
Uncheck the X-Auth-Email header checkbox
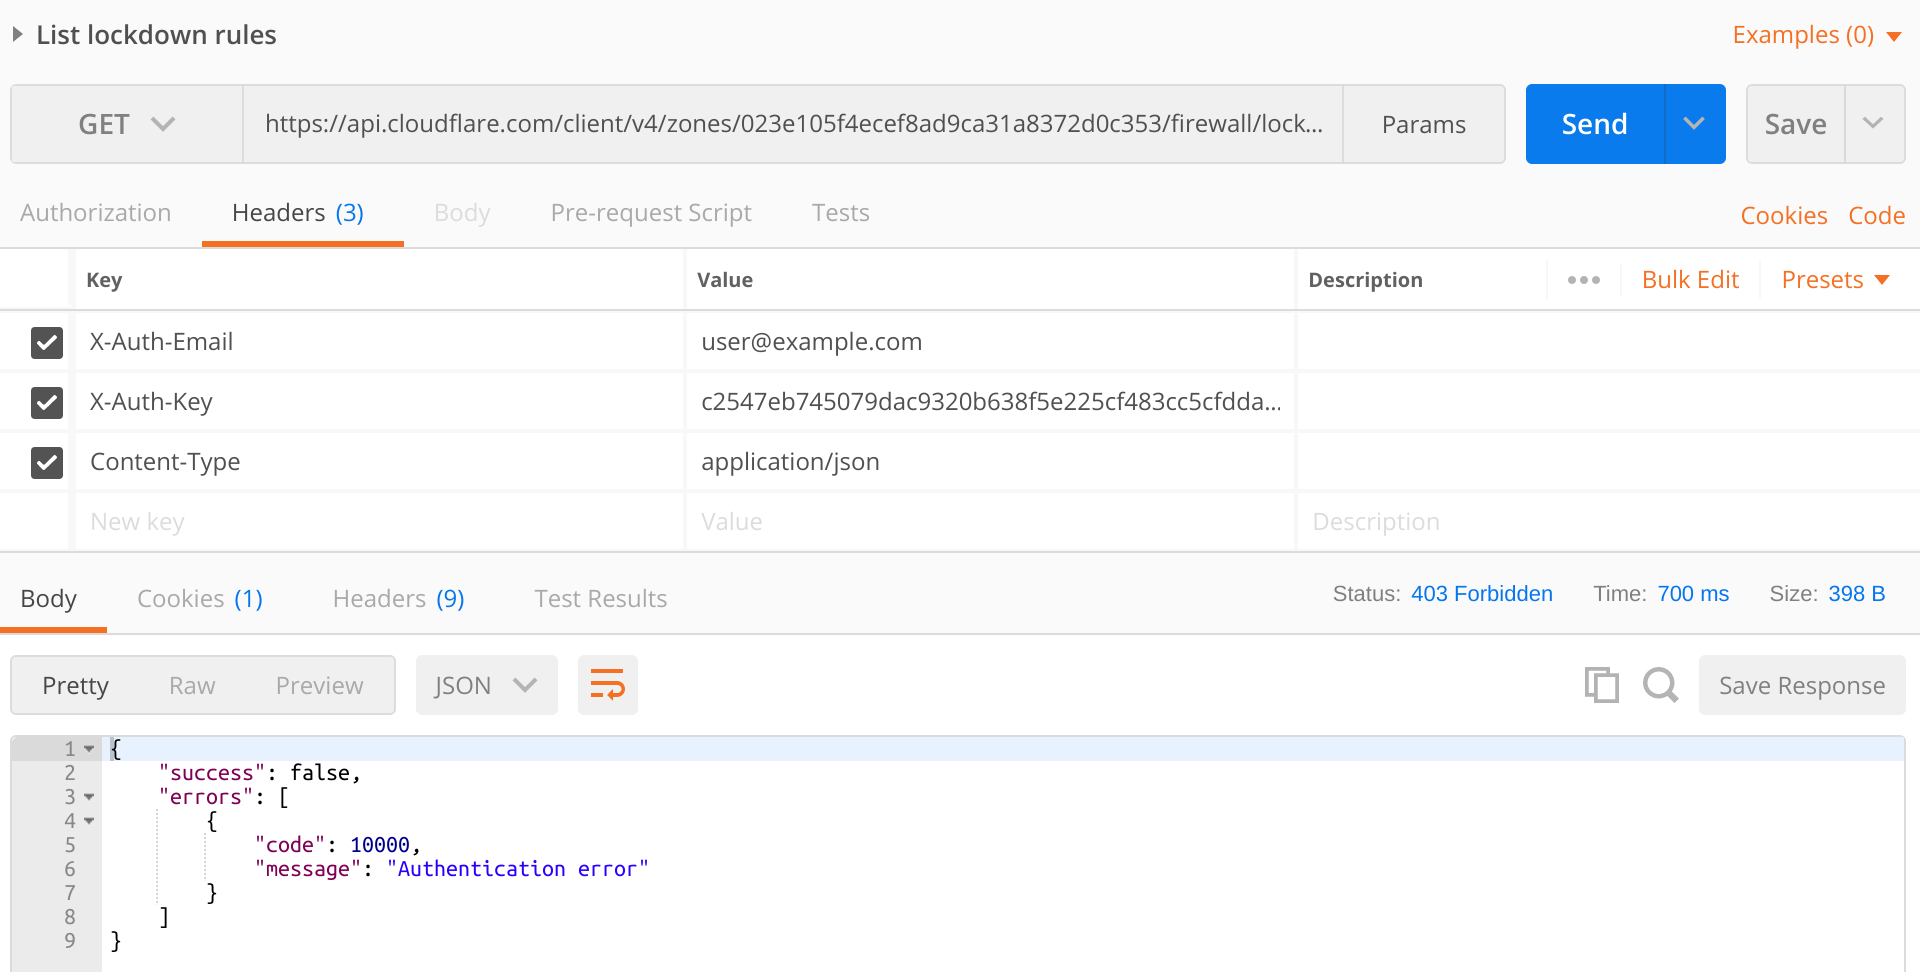(47, 342)
